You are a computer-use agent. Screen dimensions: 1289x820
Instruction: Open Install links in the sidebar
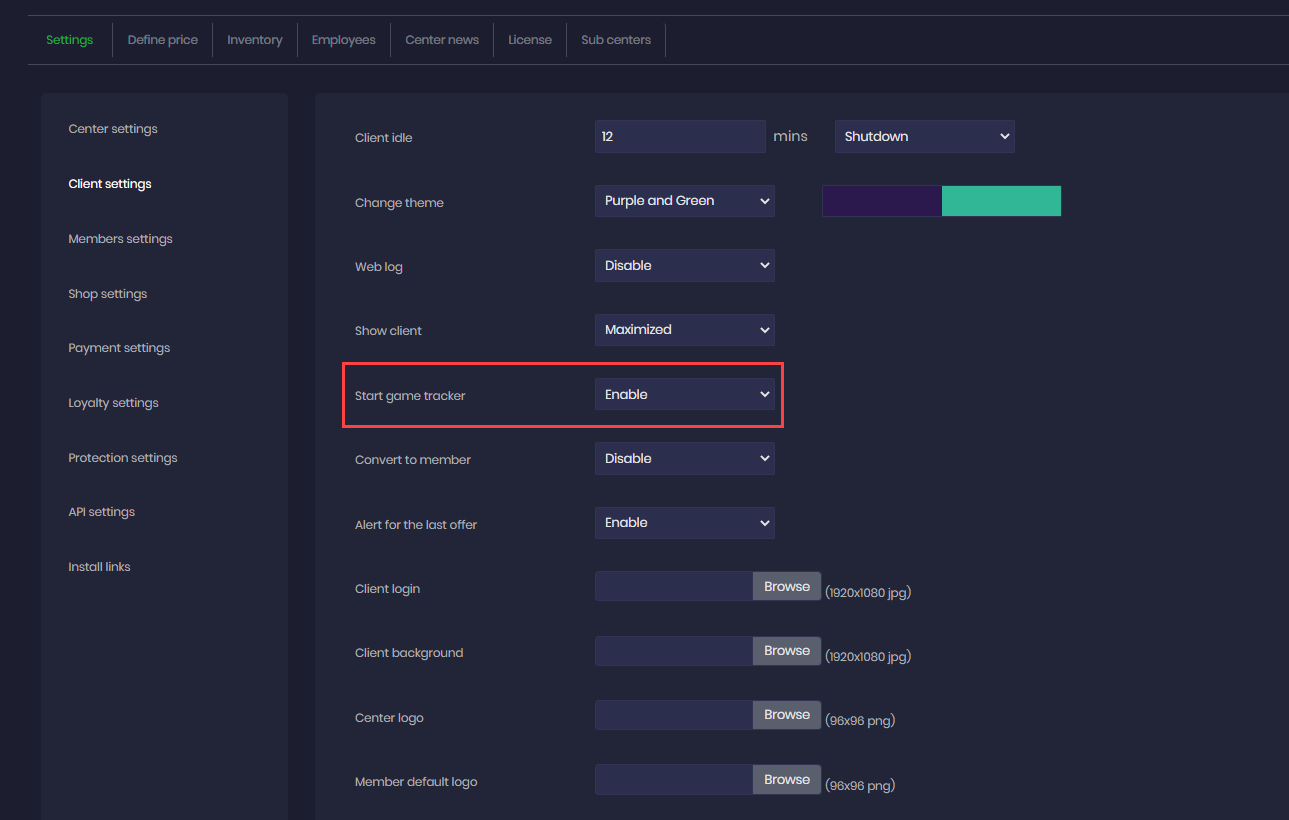[x=99, y=567]
